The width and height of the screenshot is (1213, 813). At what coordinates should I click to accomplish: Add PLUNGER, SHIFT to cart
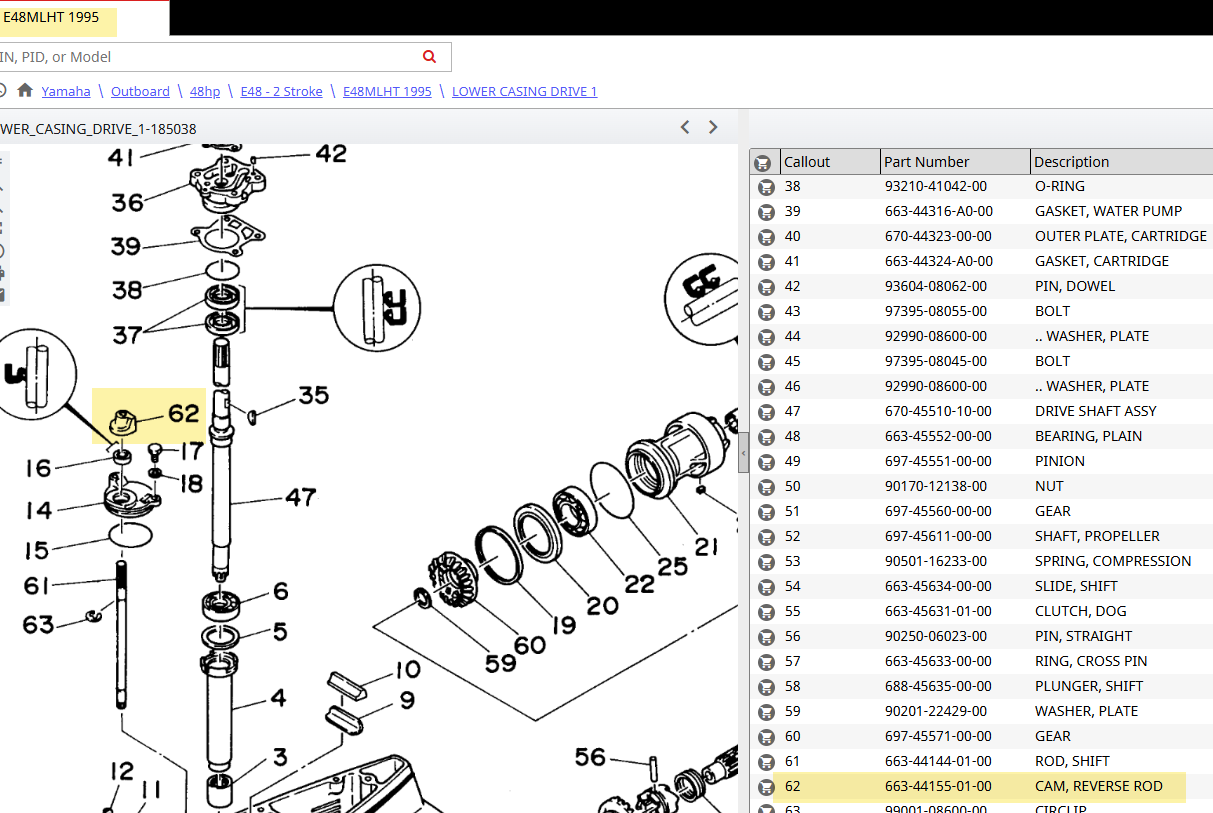click(x=766, y=687)
